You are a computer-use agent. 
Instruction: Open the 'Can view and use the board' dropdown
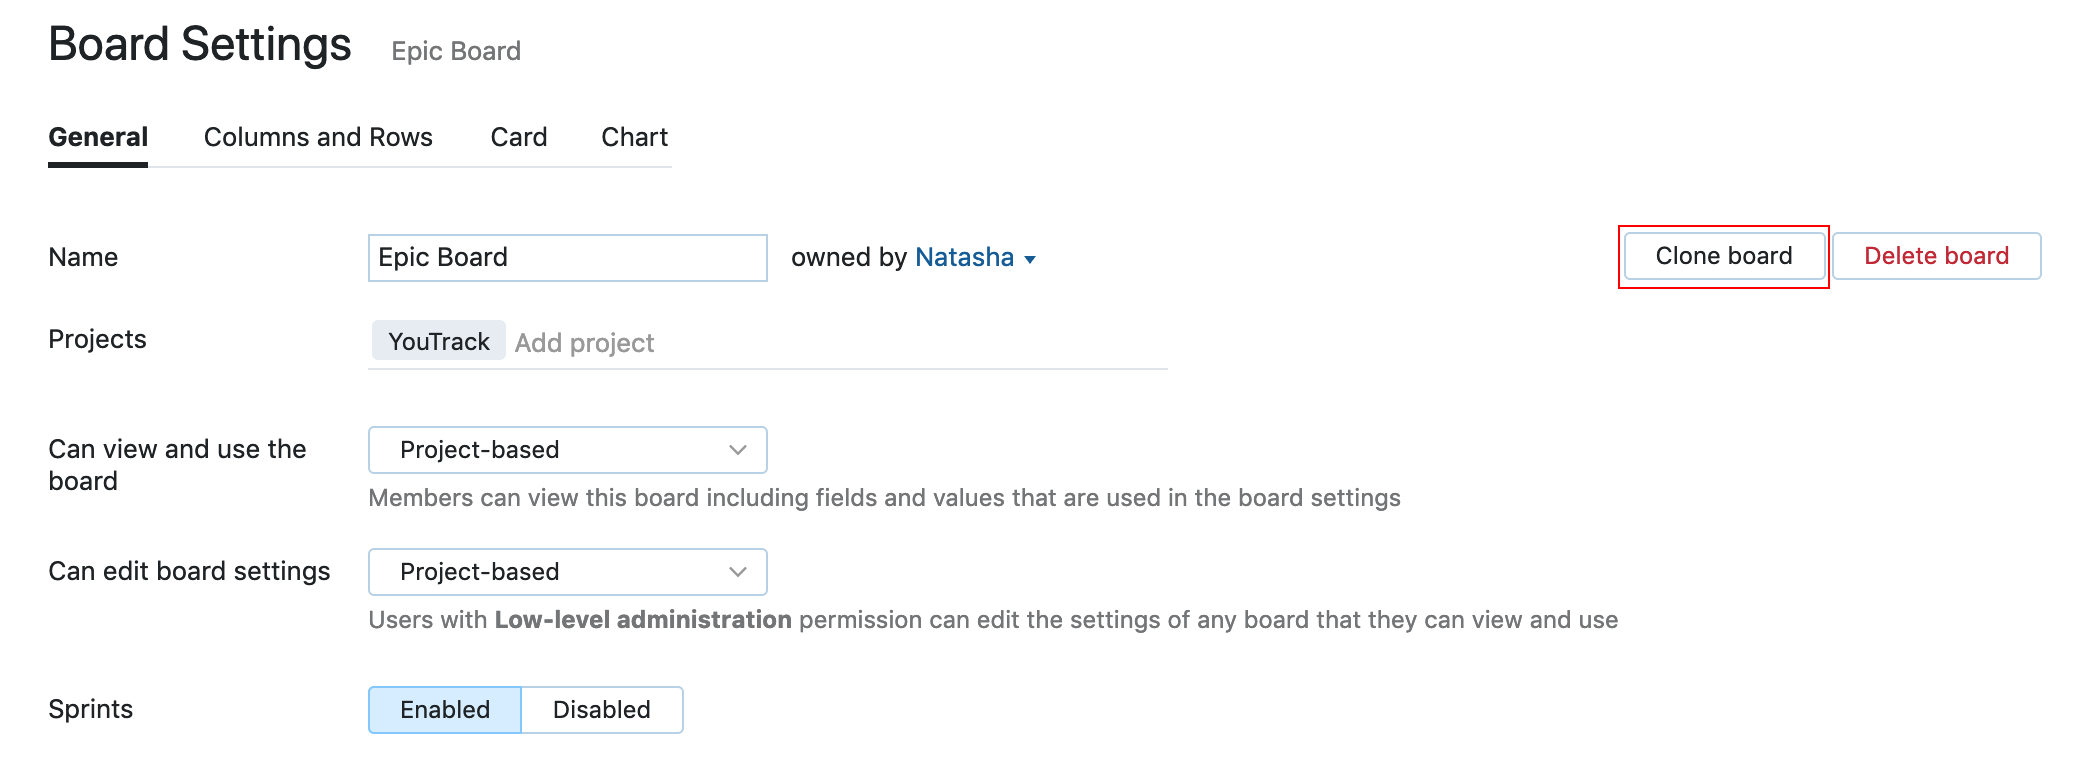pos(568,450)
